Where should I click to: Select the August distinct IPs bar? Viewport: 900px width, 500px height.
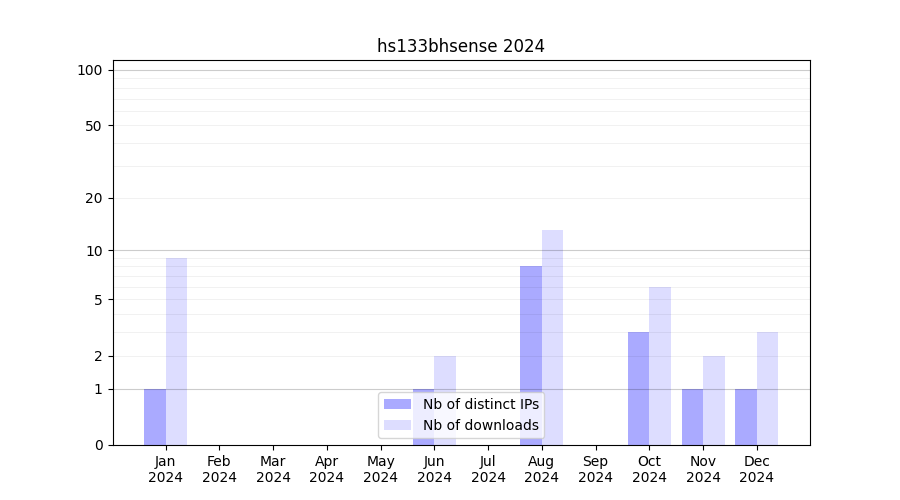(x=531, y=355)
